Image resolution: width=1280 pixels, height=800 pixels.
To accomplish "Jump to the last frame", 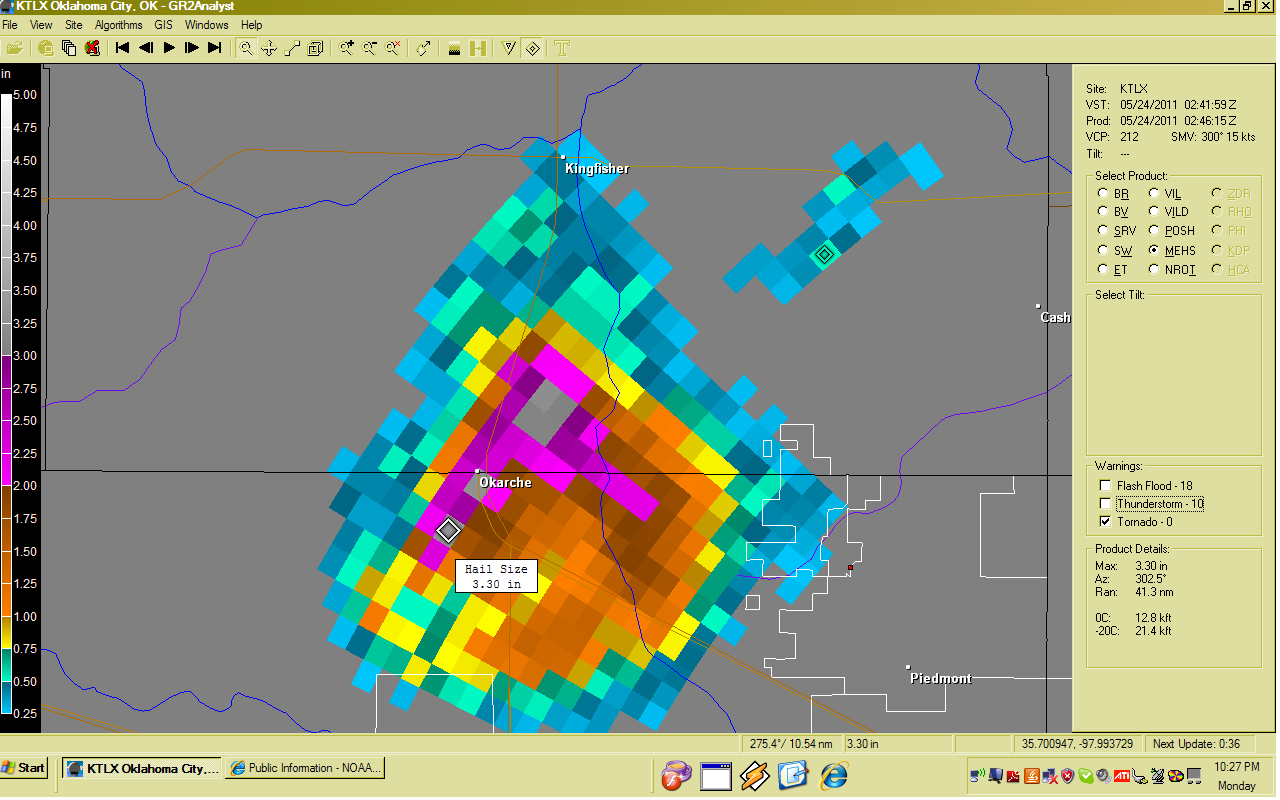I will click(215, 47).
